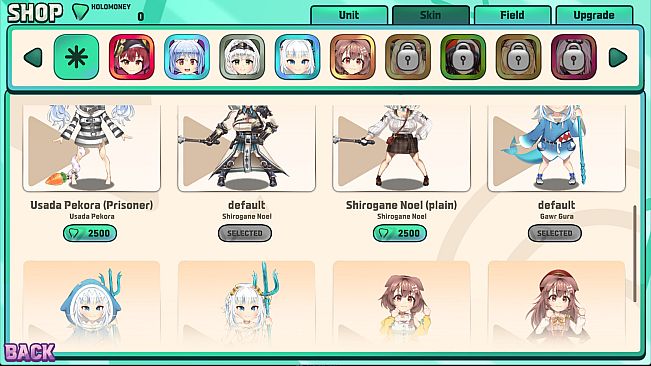
Task: Choose the brown-haired Korone portrait filter
Action: tap(352, 57)
